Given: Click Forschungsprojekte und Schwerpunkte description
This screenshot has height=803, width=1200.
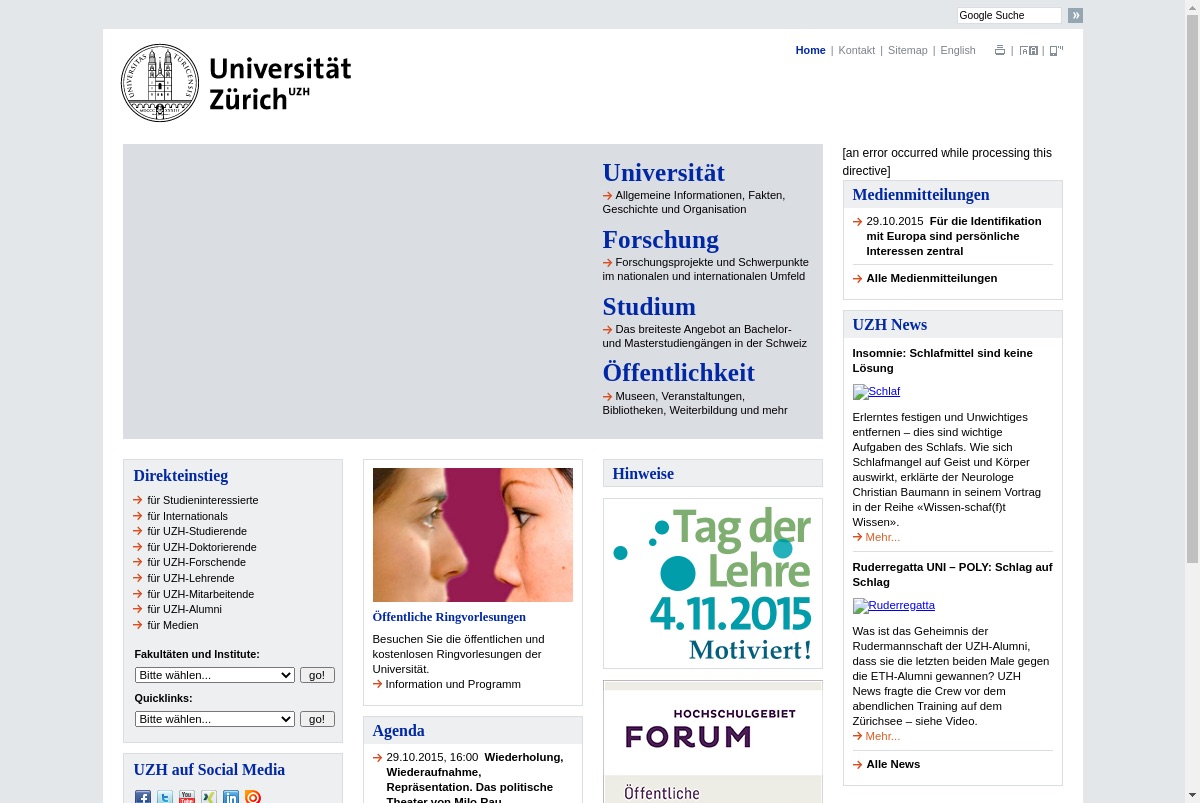Looking at the screenshot, I should point(706,269).
